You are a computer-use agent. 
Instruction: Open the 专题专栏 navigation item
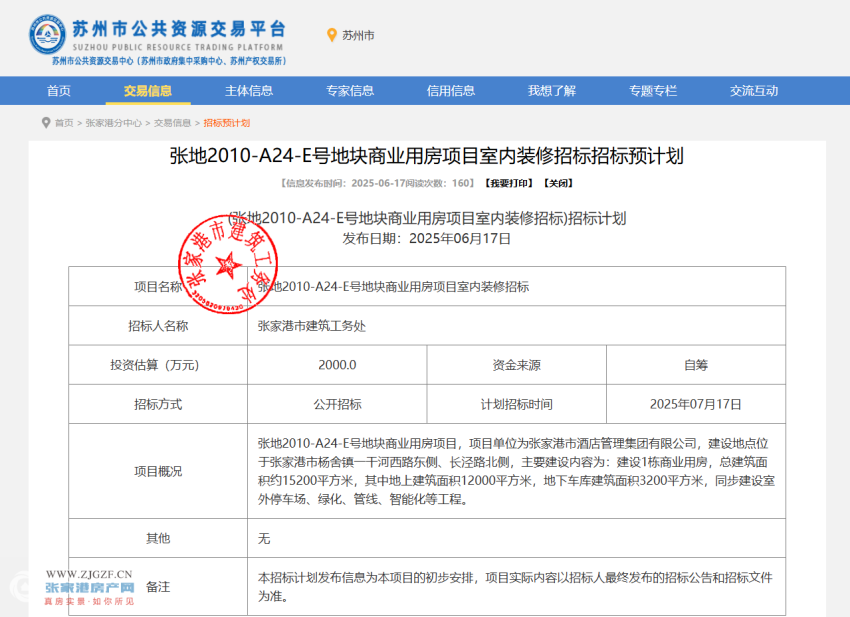653,91
